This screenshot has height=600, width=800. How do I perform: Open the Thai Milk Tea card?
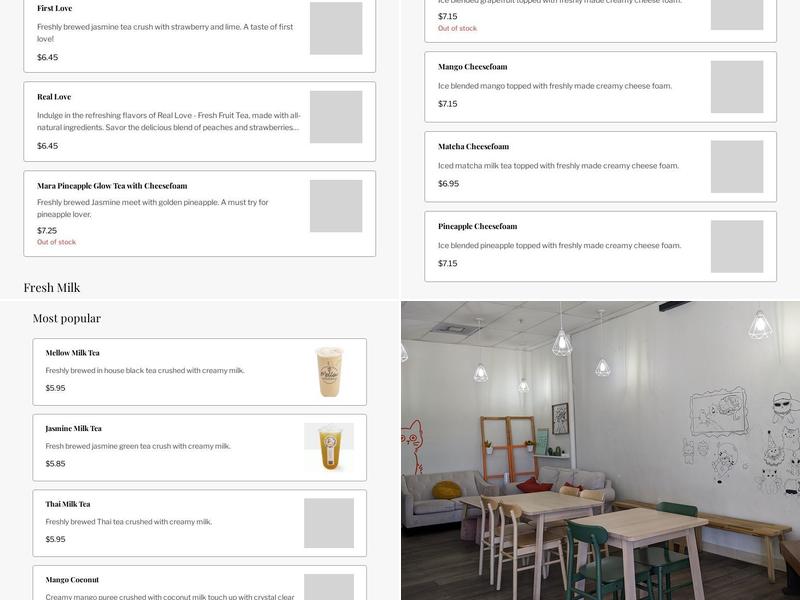[x=199, y=523]
